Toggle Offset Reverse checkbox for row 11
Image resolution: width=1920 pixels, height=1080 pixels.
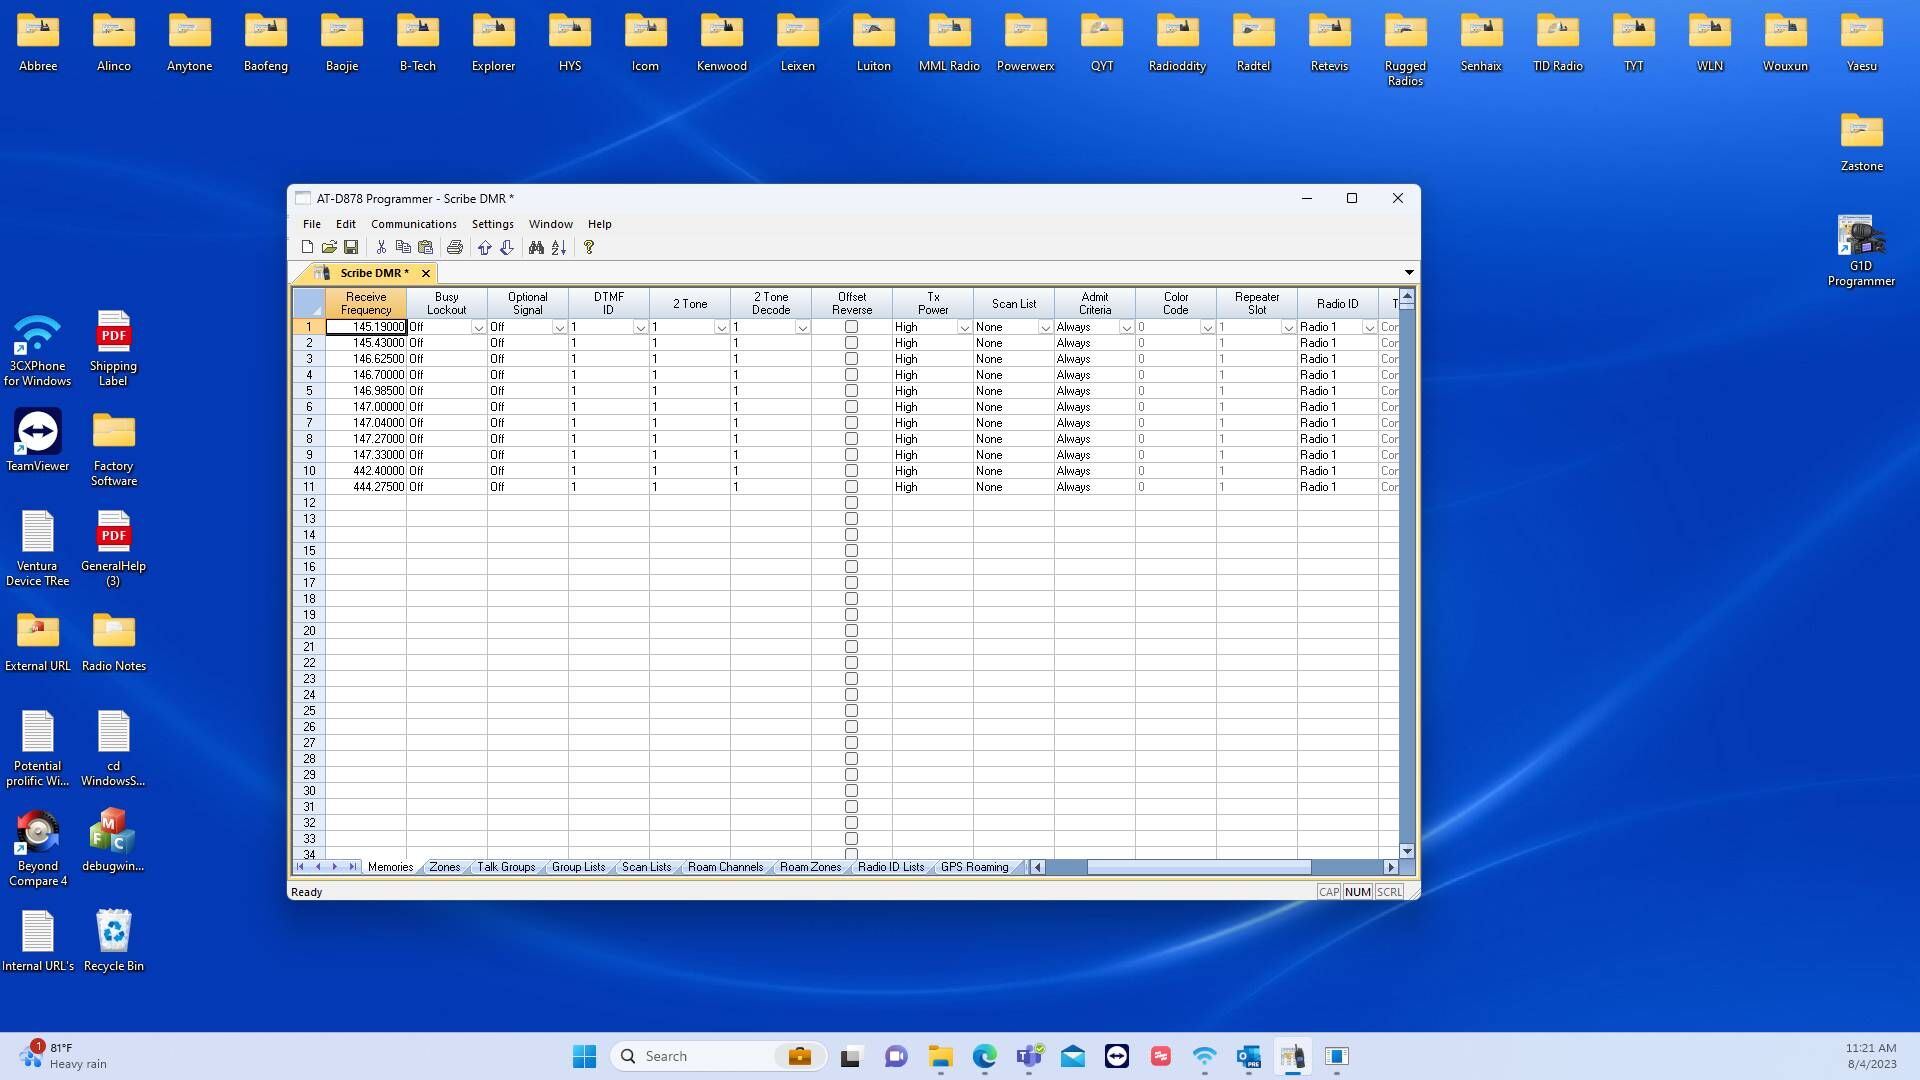tap(851, 487)
